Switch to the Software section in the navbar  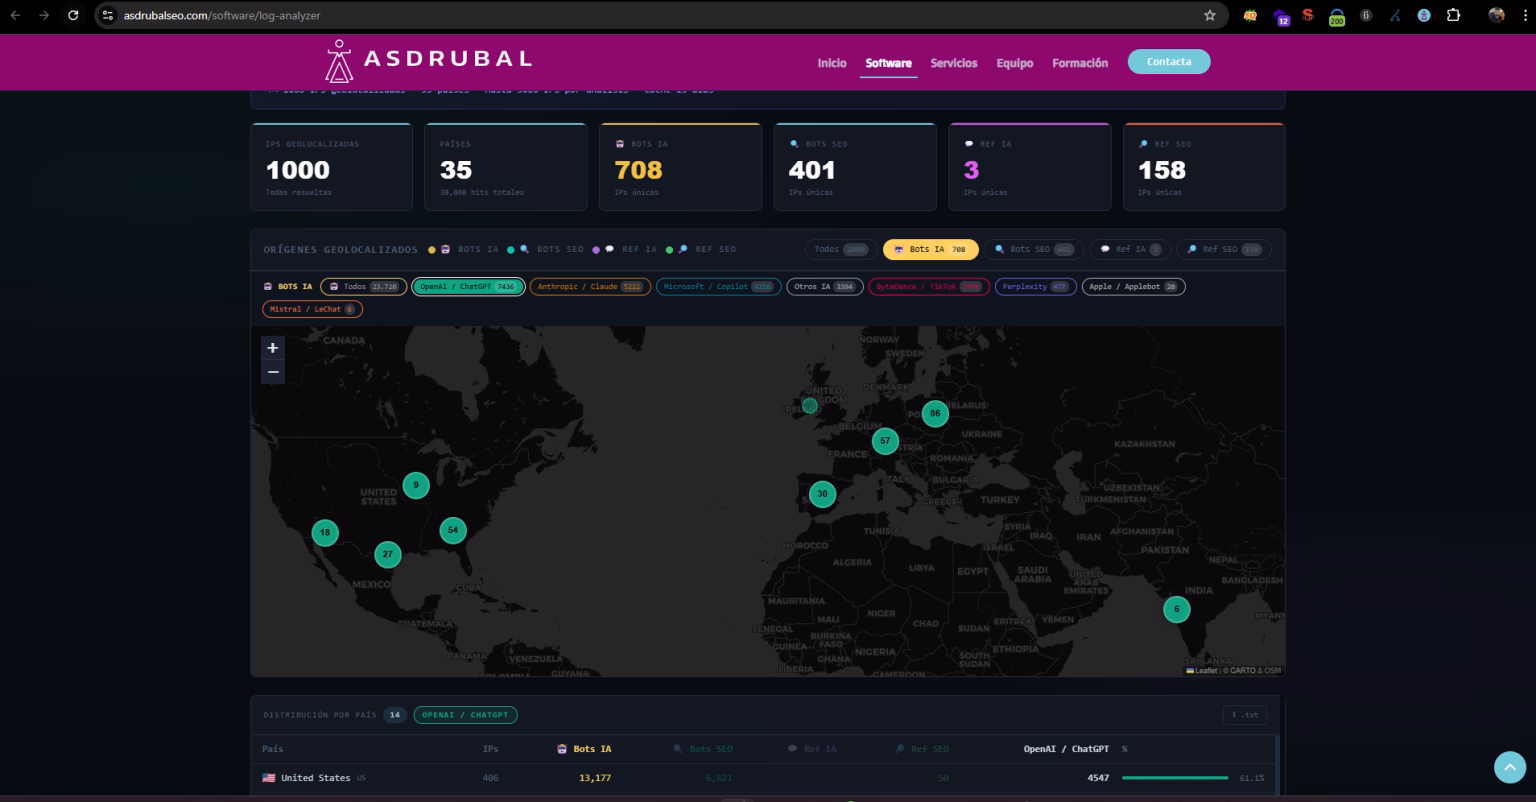tap(888, 62)
